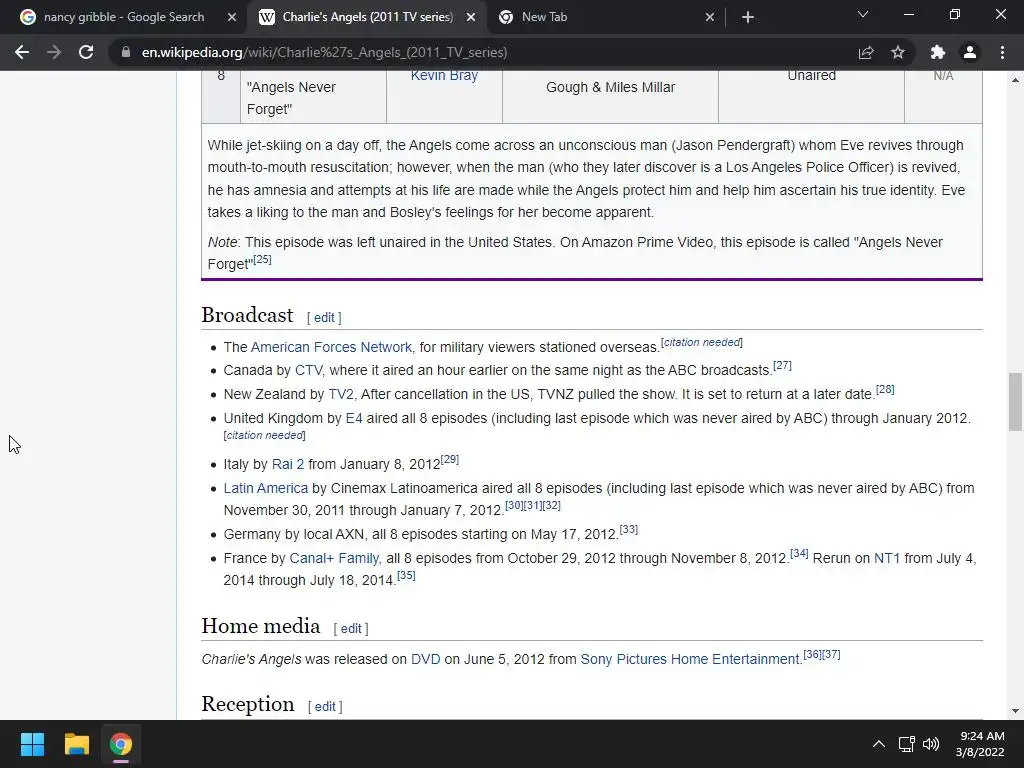The image size is (1024, 768).
Task: Click the "Angels Never Forget" episode title cell
Action: (x=313, y=97)
